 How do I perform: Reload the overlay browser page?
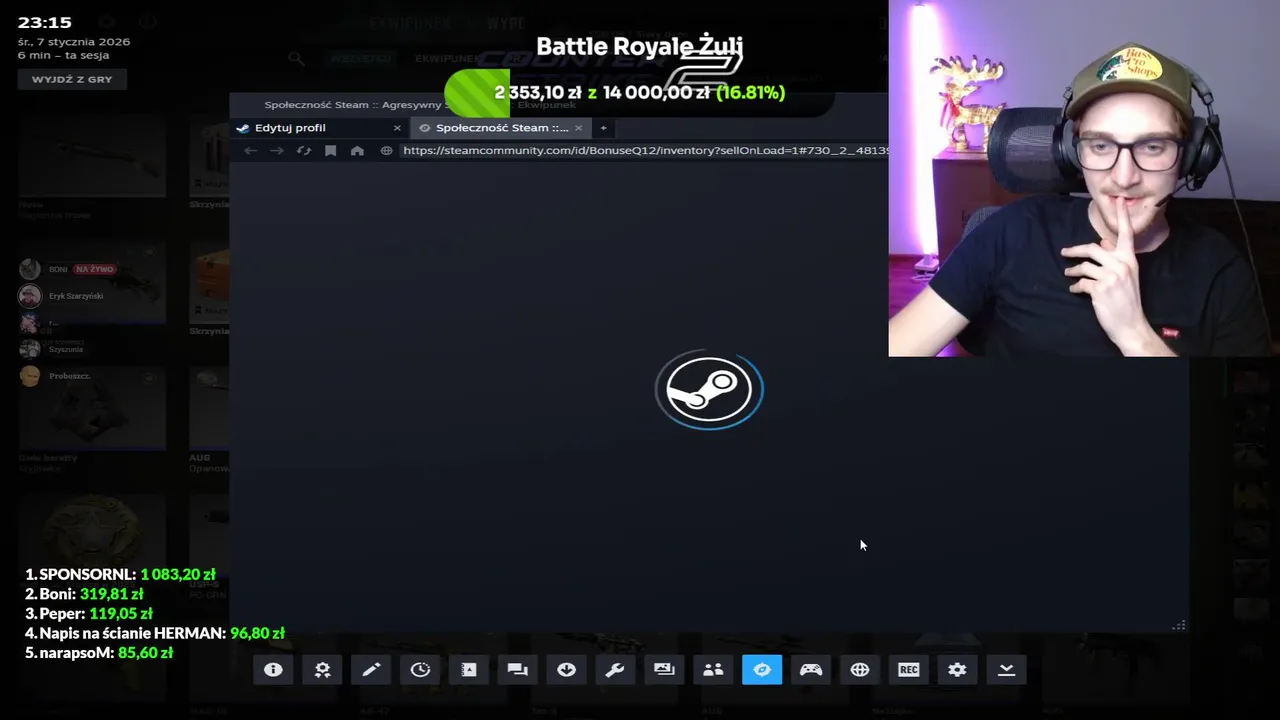[304, 151]
